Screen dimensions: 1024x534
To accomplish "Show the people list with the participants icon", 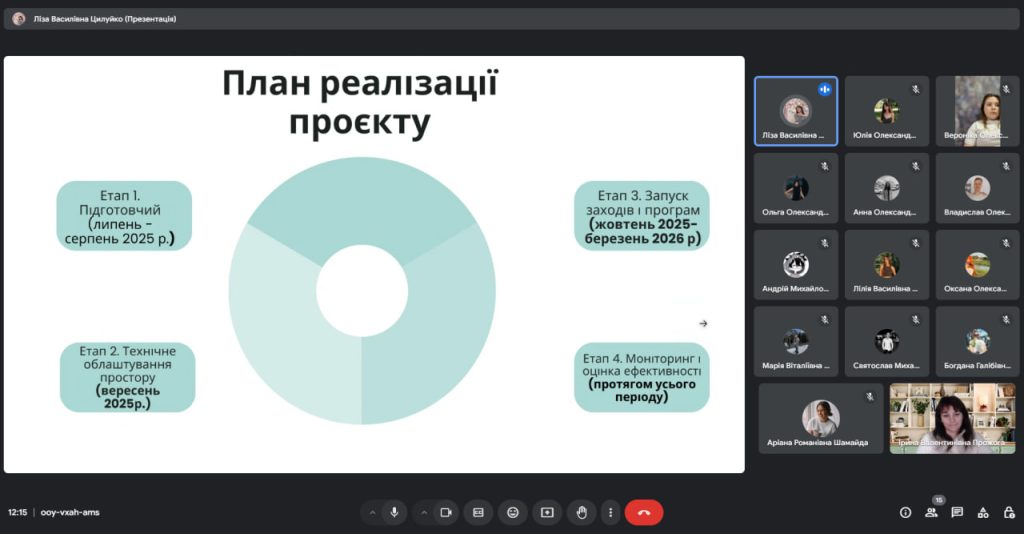I will point(931,512).
